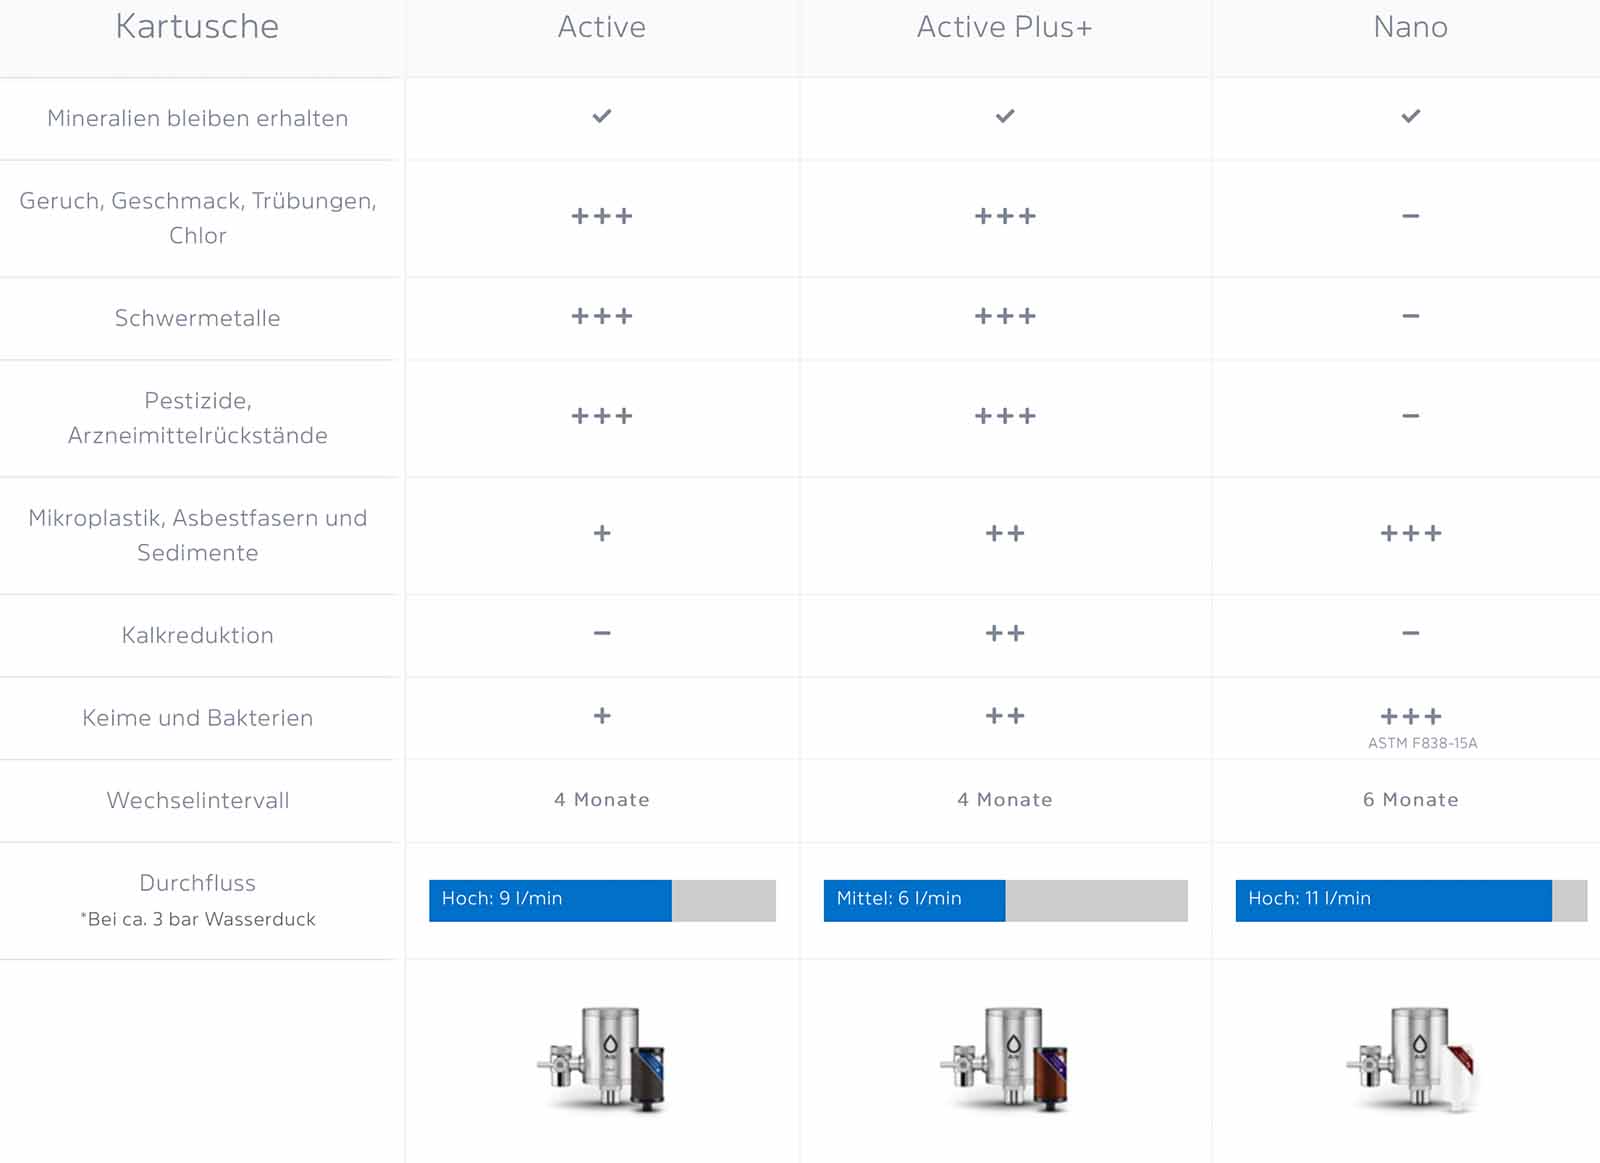Image resolution: width=1600 pixels, height=1163 pixels.
Task: Click Active Plus+ double-plus rating for Kalkreduktion
Action: click(x=1005, y=633)
